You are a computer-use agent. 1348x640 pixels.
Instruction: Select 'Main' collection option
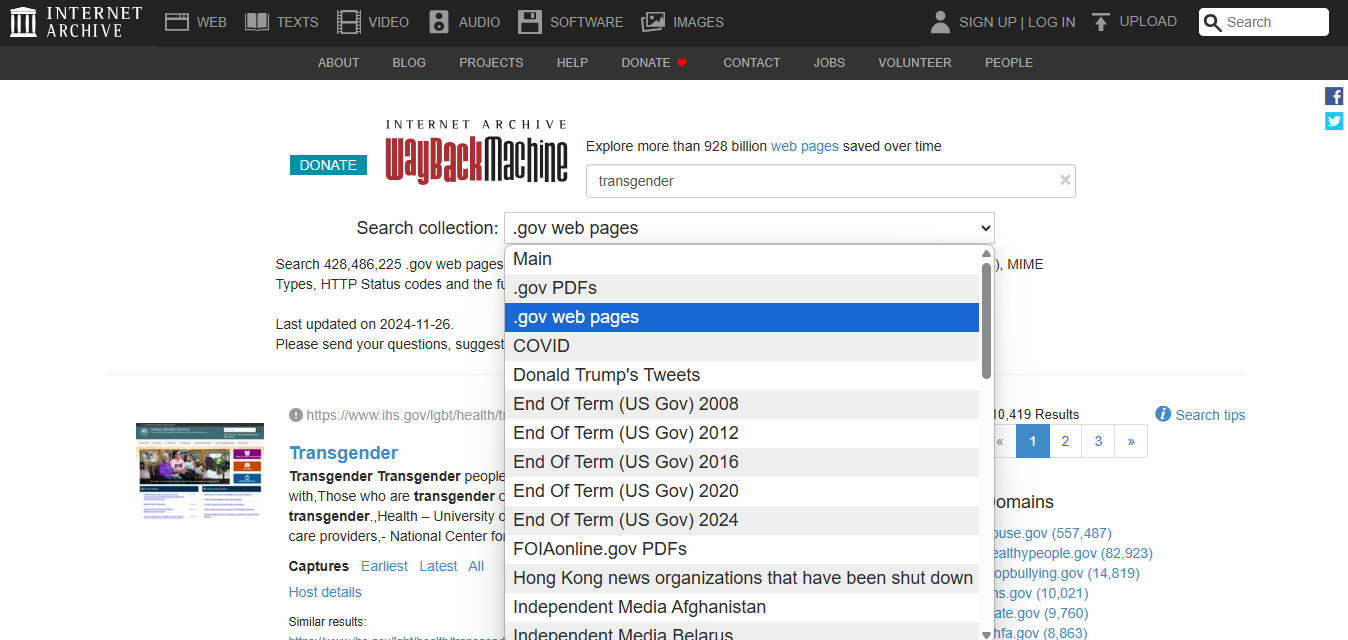(x=742, y=259)
